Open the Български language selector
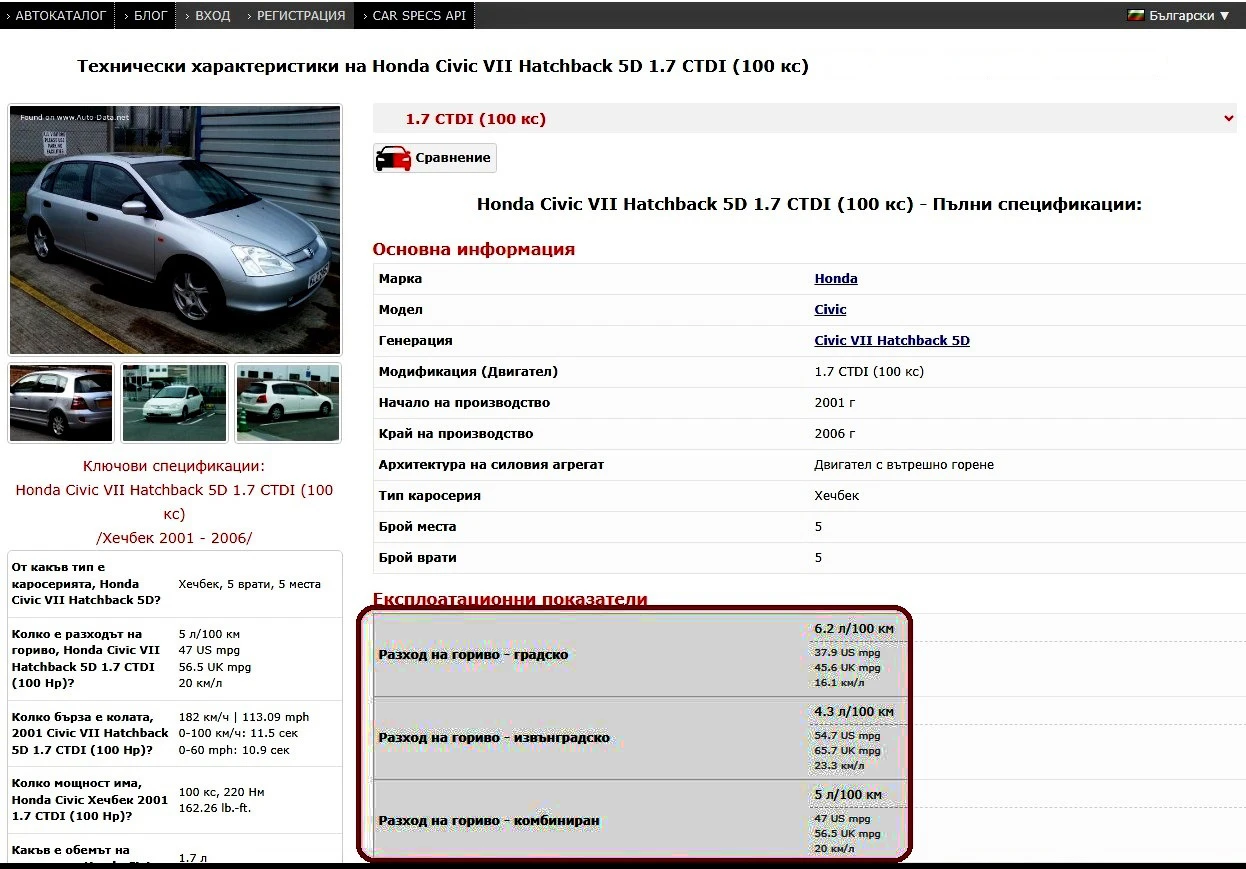Screen dimensions: 1246x869 [1180, 15]
